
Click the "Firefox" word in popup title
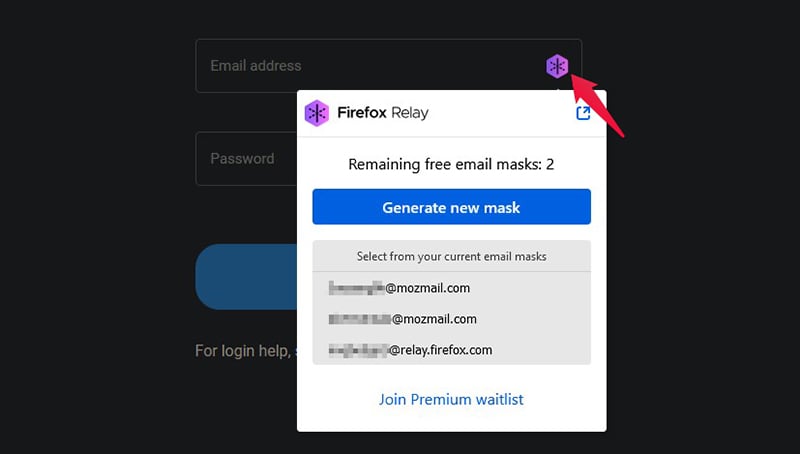(x=362, y=113)
